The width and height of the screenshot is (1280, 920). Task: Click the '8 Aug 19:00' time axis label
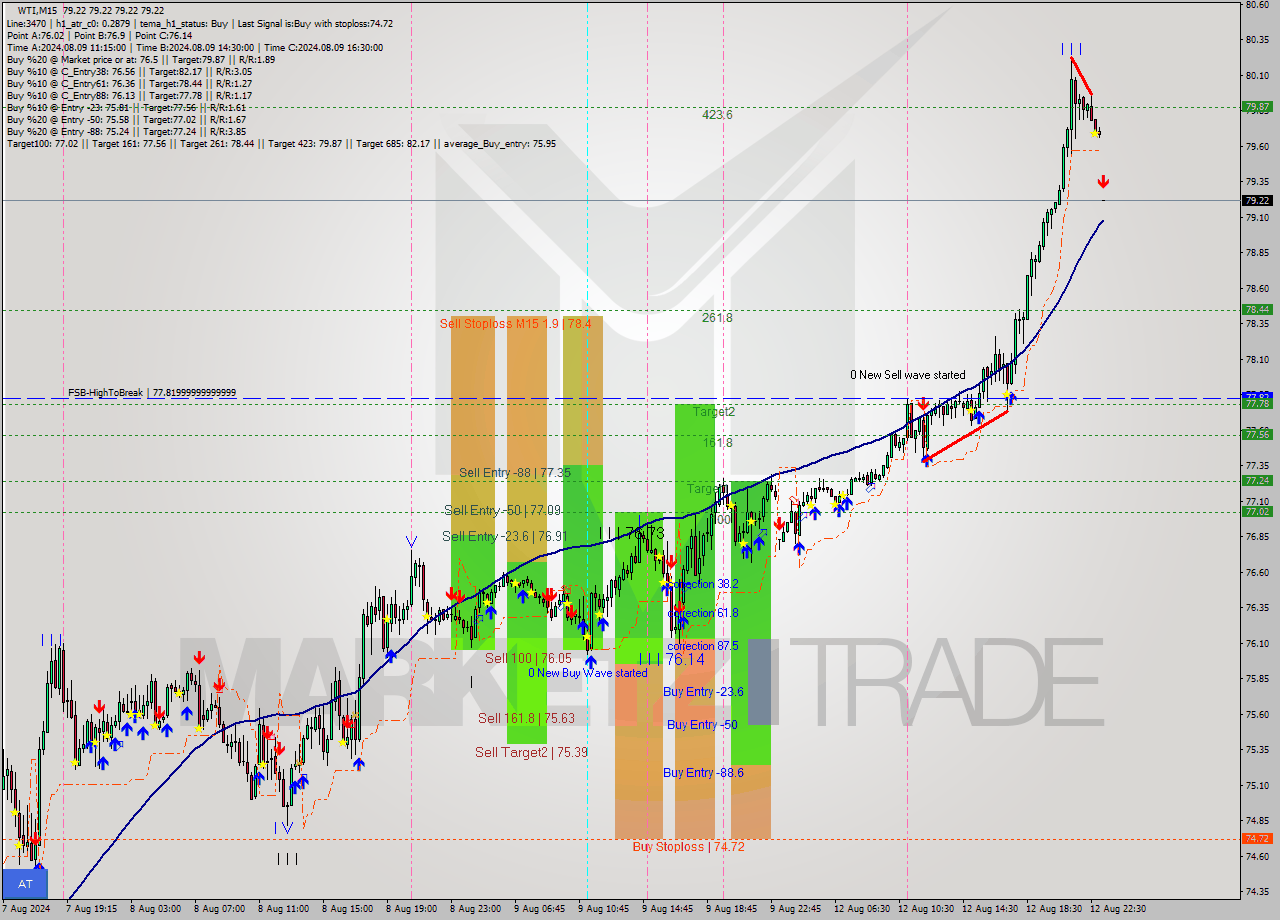point(412,909)
